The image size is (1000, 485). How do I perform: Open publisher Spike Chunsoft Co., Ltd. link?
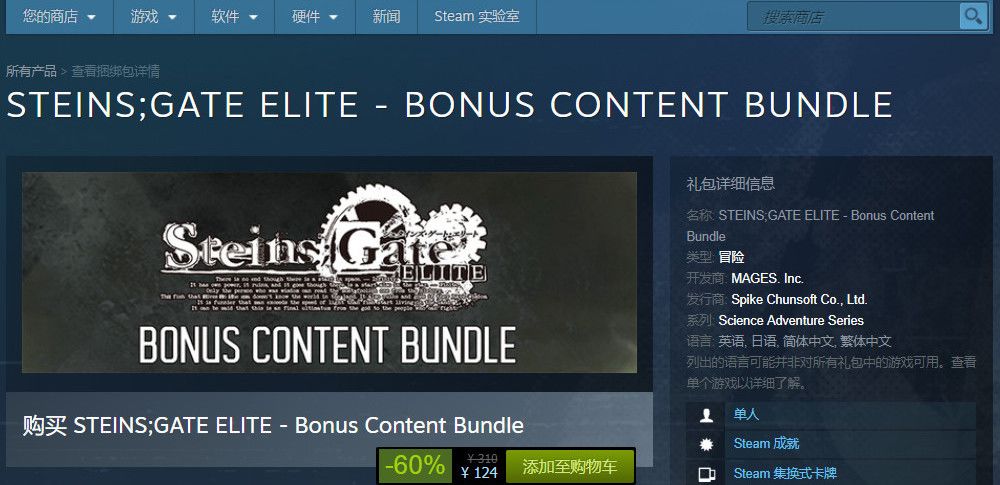pos(799,299)
